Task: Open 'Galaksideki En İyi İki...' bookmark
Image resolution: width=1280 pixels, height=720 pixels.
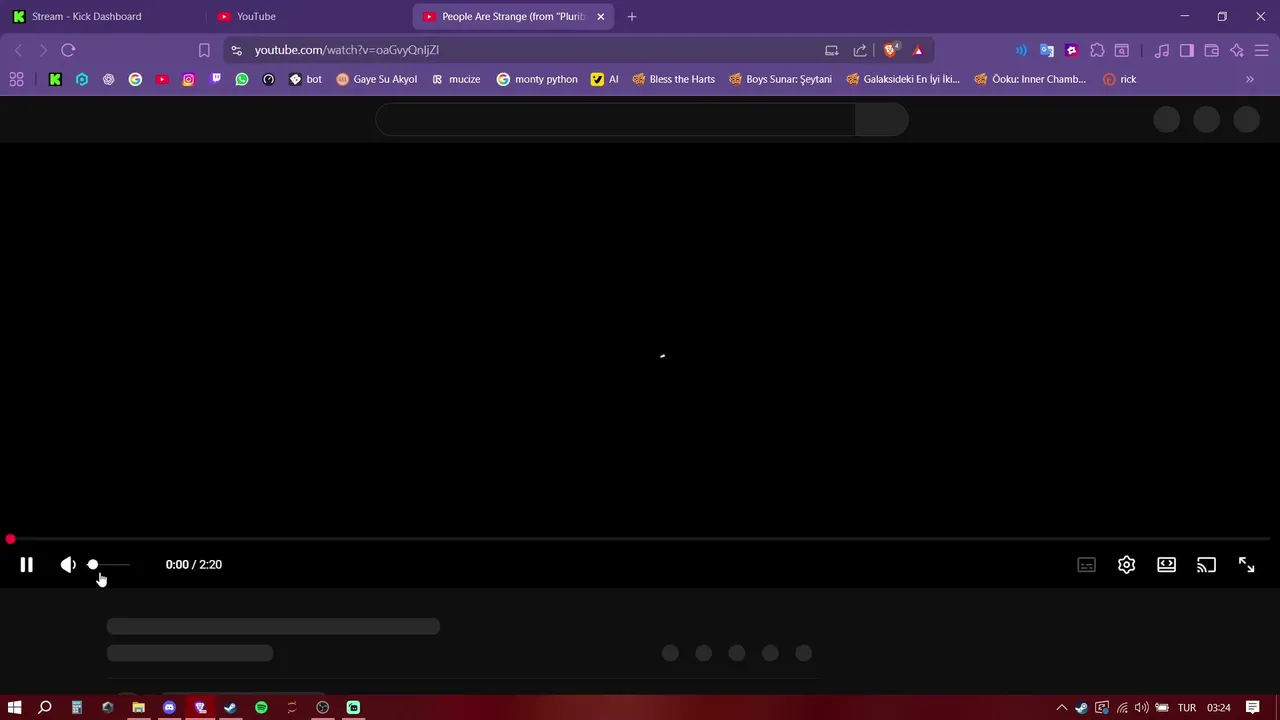Action: (903, 79)
